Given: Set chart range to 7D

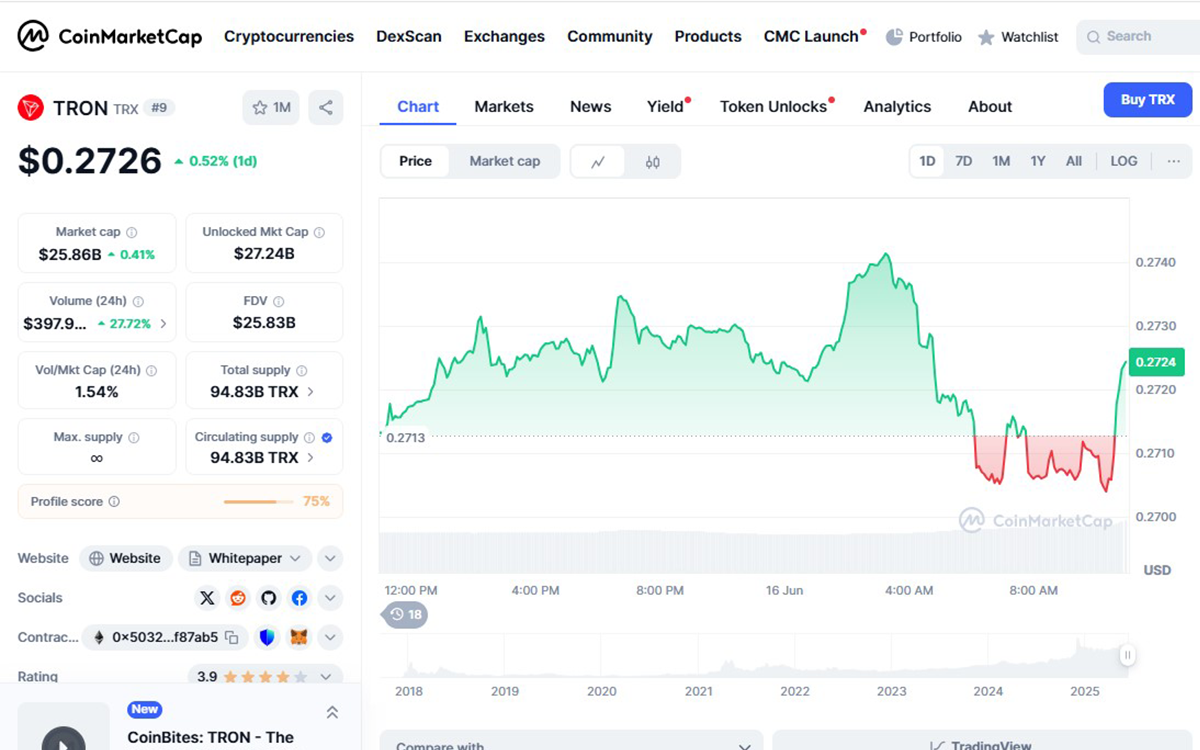Looking at the screenshot, I should coord(963,161).
